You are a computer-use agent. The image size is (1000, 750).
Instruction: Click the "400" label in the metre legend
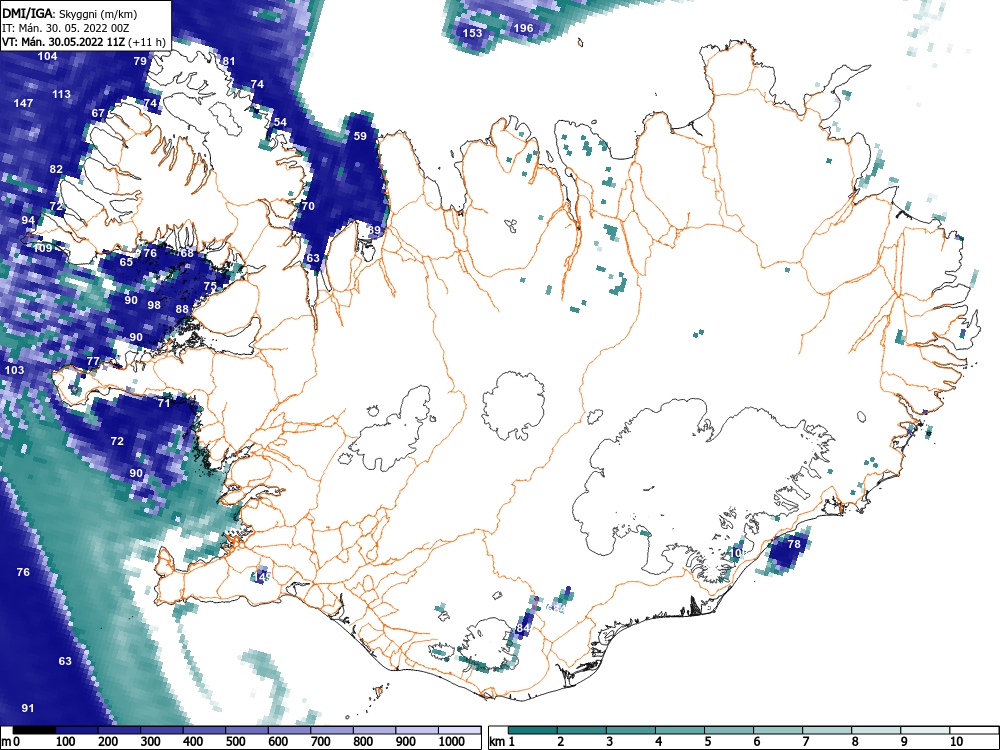193,741
